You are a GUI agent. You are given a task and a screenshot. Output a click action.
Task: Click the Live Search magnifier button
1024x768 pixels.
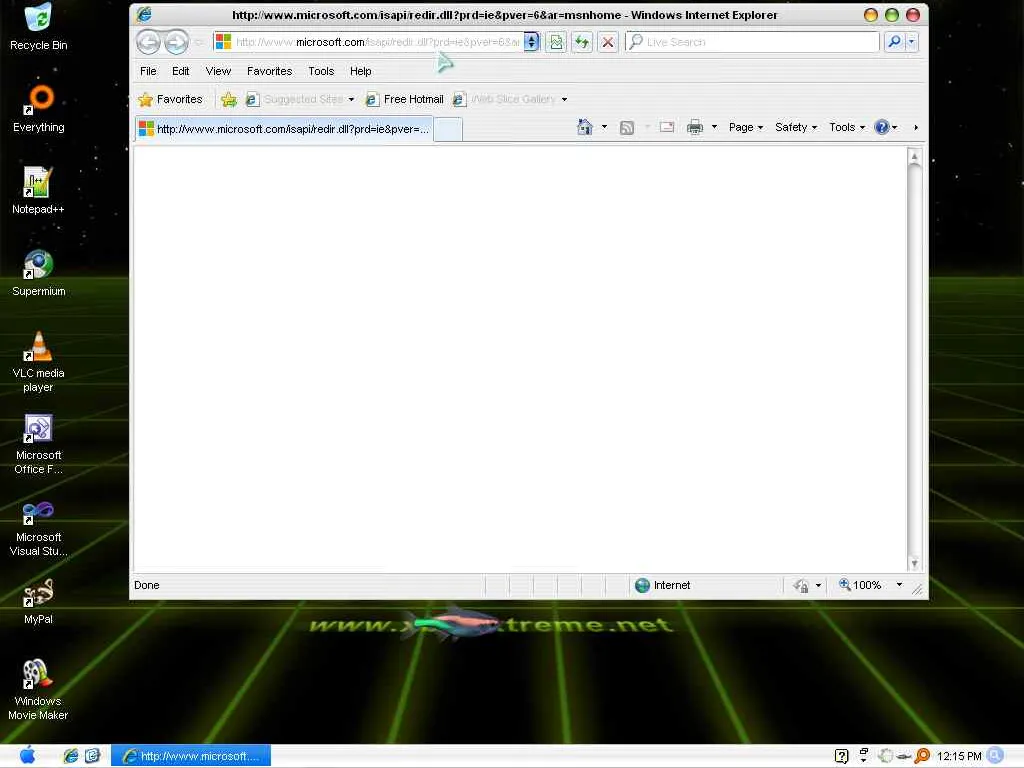(x=894, y=42)
